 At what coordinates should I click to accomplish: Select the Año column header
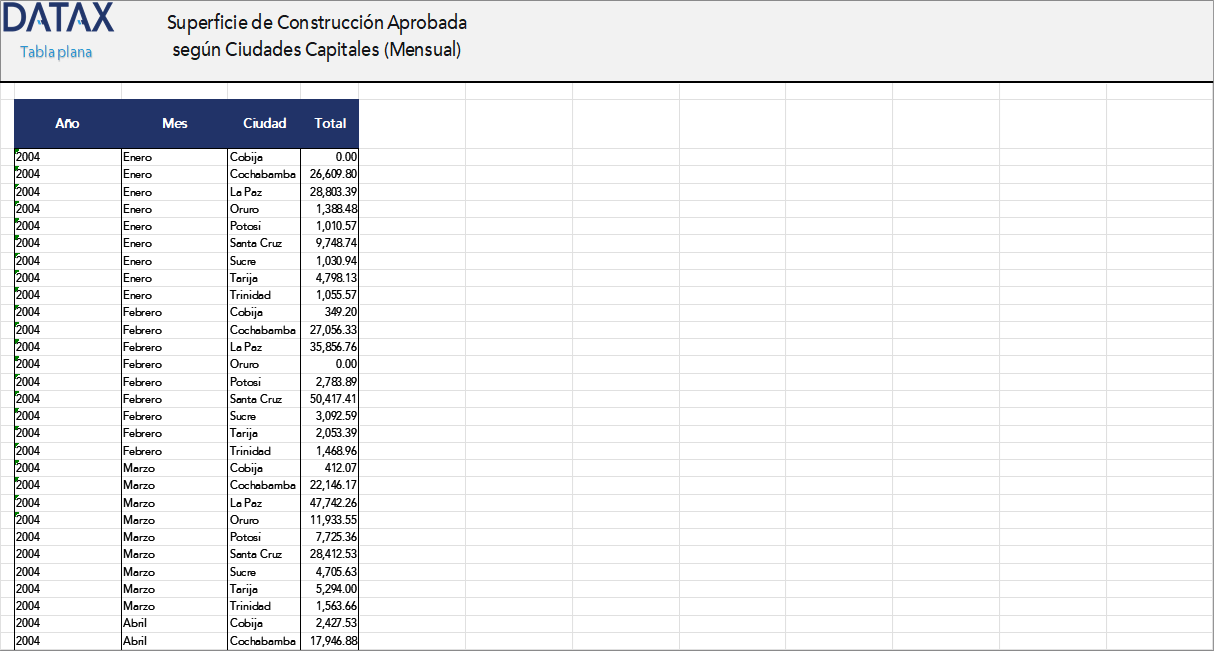coord(66,124)
